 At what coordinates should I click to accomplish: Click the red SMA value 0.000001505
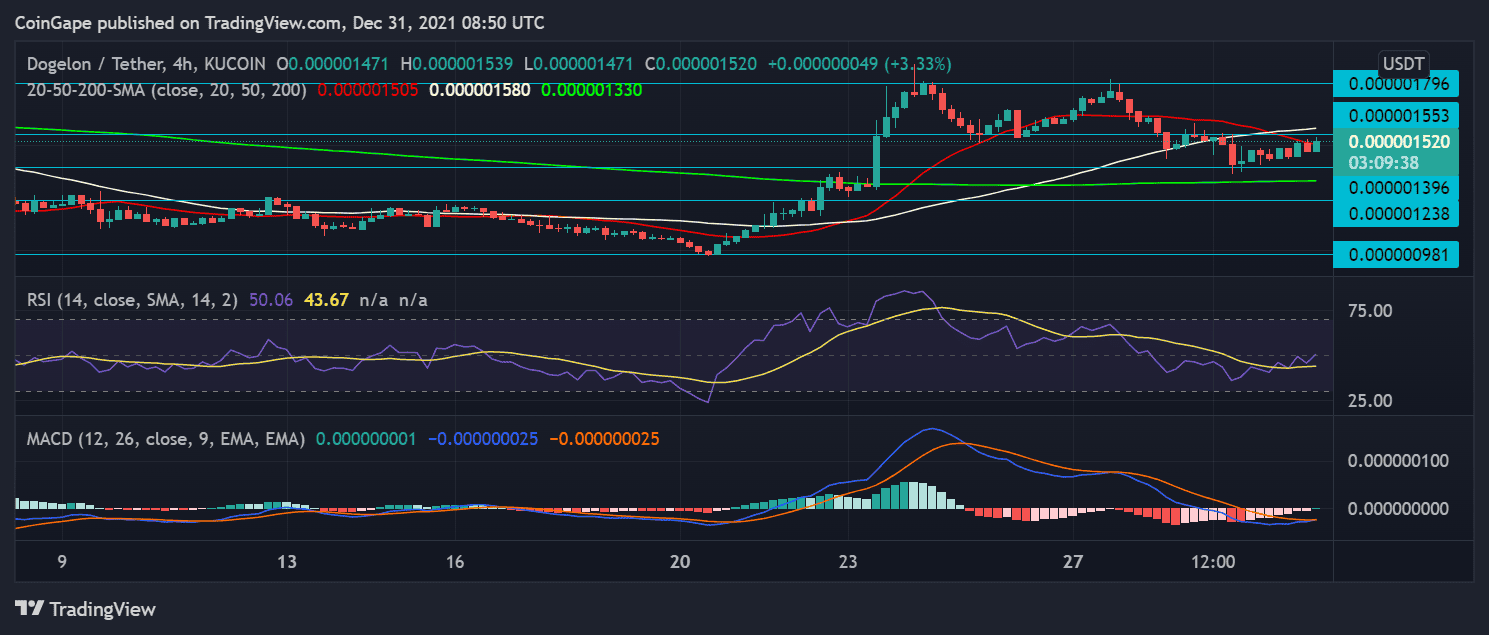click(367, 89)
